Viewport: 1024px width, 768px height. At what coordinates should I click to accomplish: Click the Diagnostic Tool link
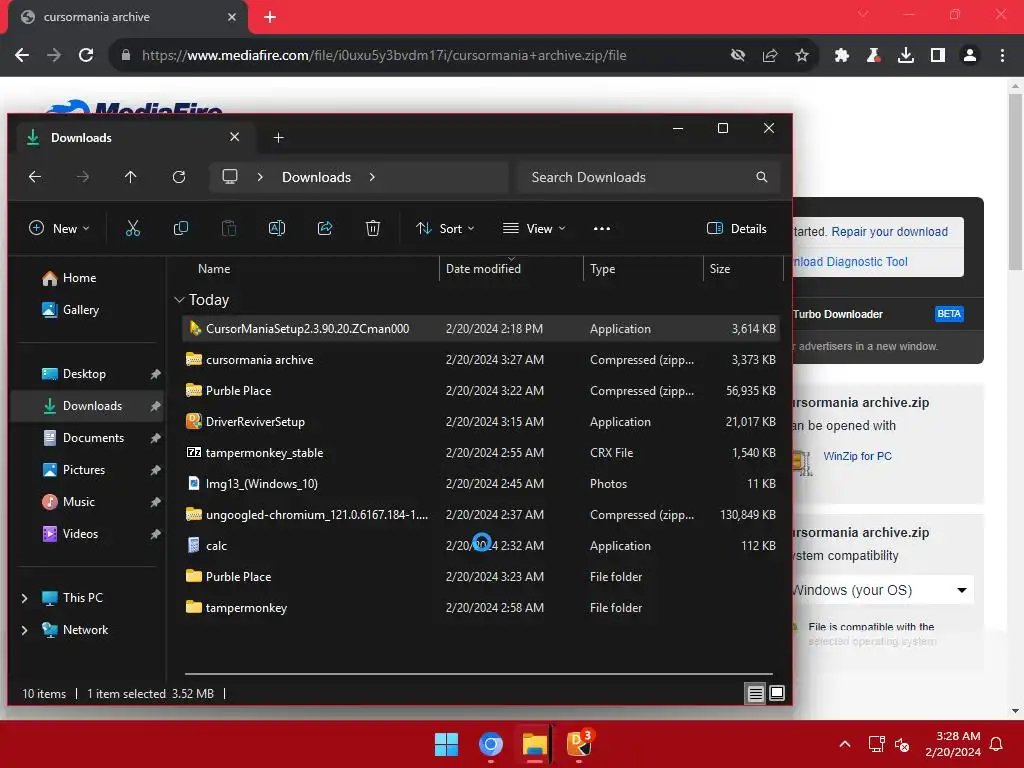[x=849, y=262]
